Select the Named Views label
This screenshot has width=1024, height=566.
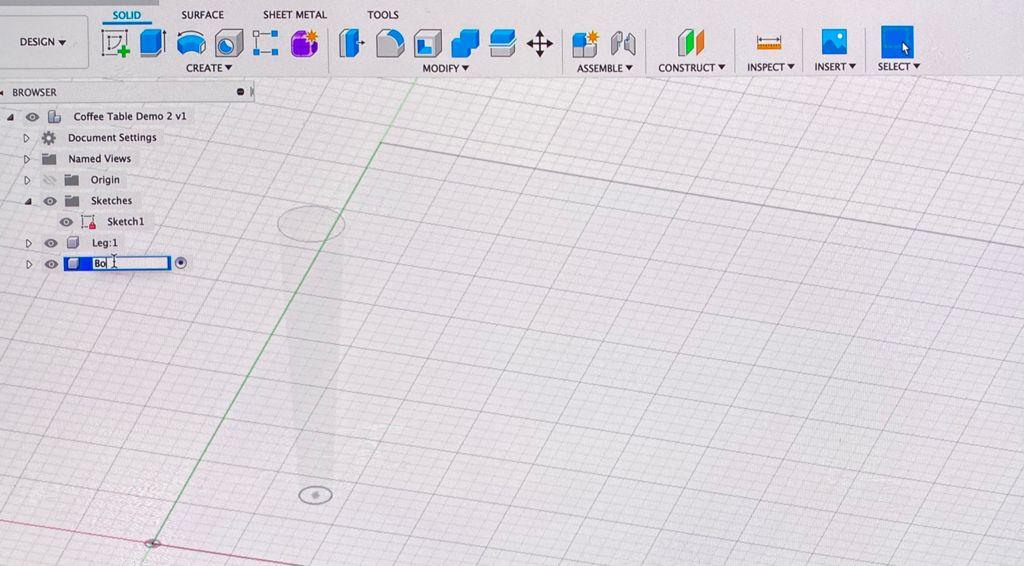coord(99,158)
